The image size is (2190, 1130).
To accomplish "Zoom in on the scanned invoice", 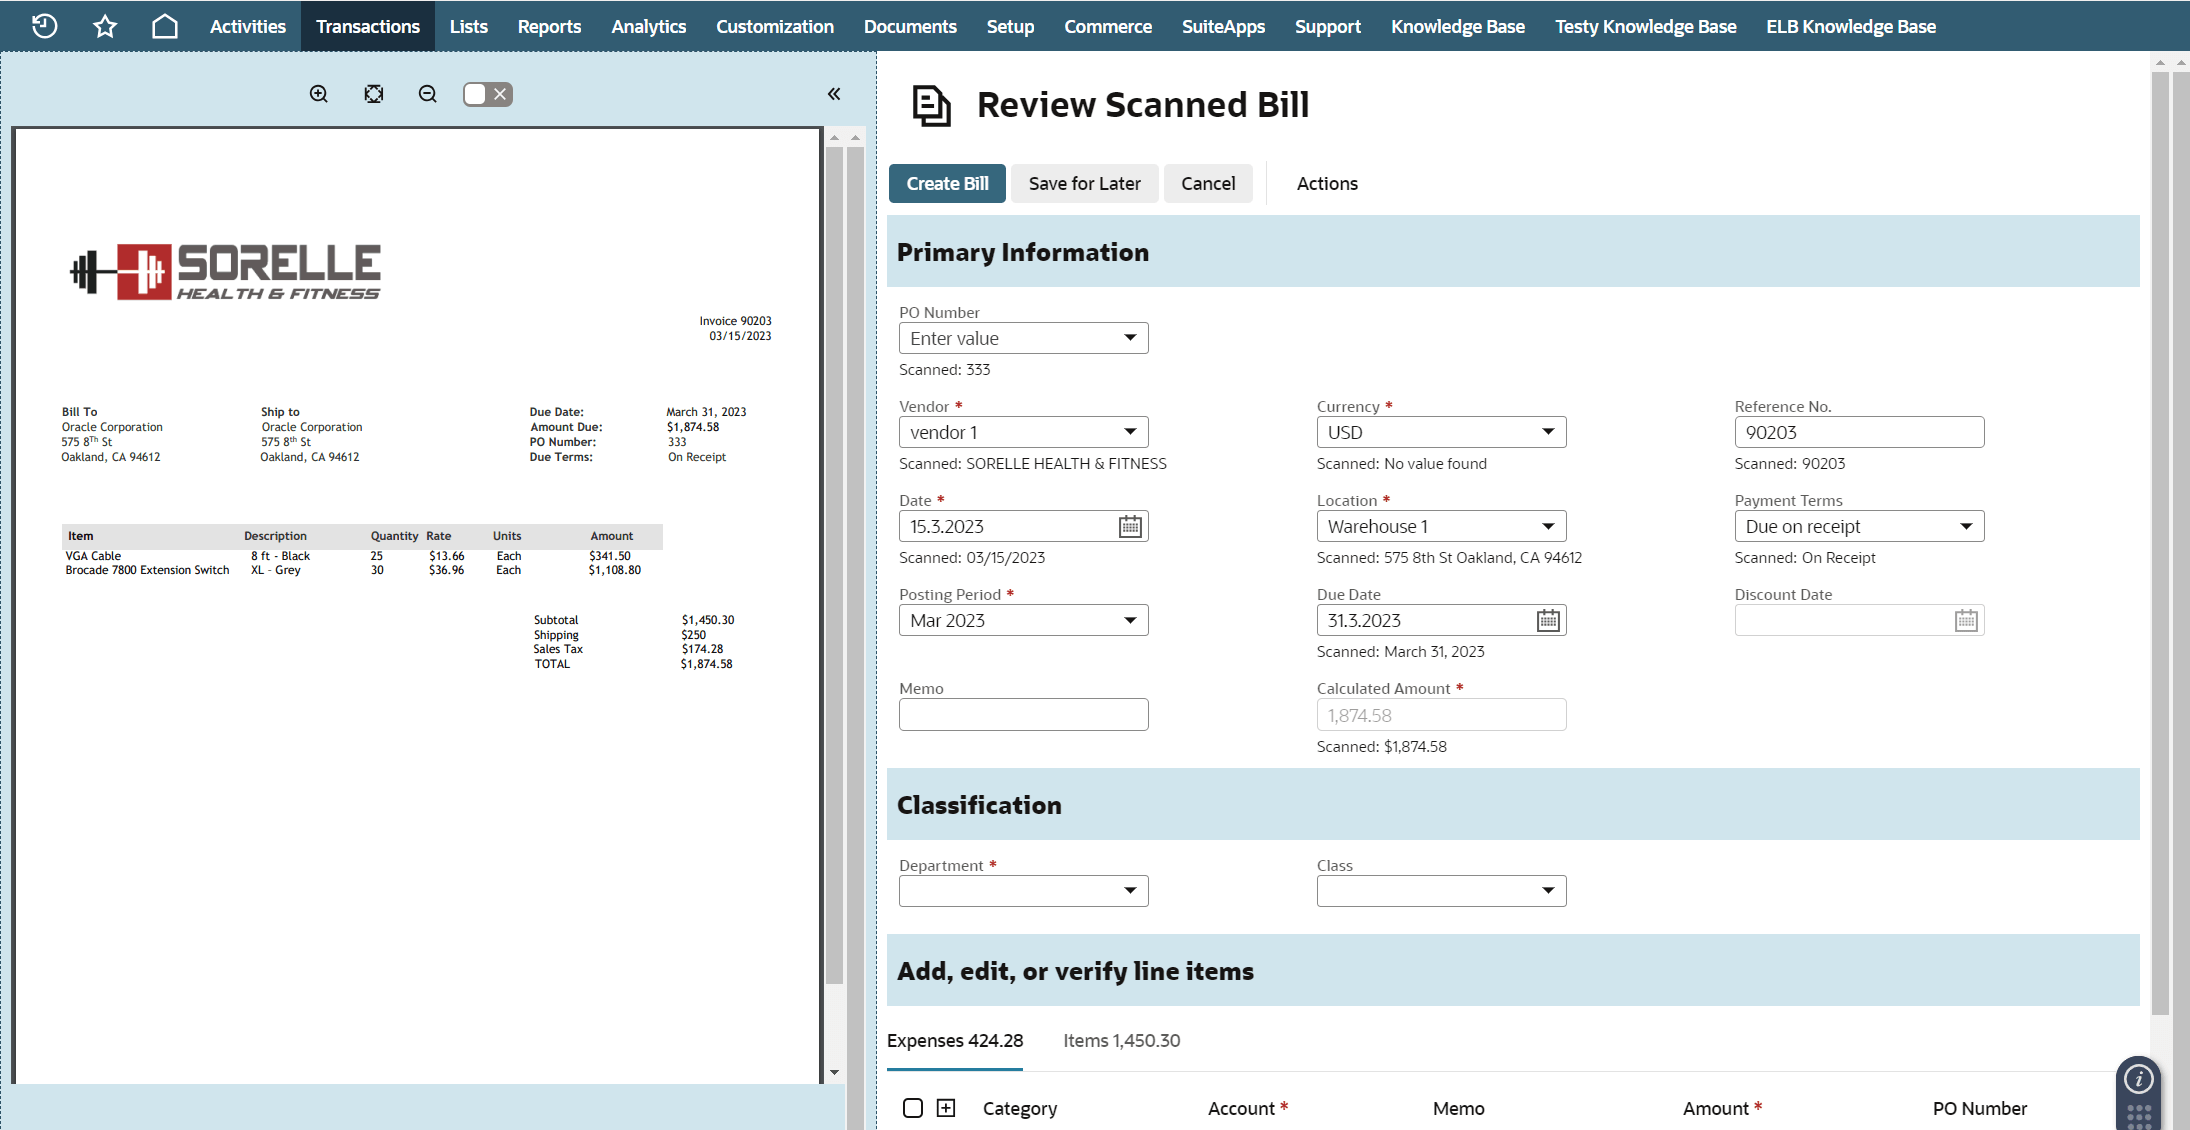I will tap(319, 94).
